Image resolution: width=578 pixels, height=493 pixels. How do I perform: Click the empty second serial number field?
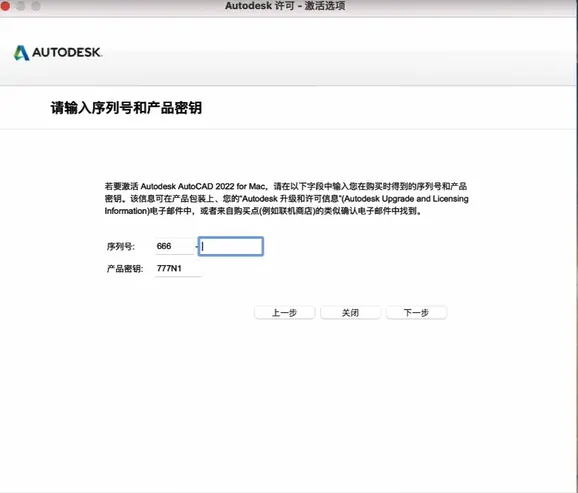(231, 246)
